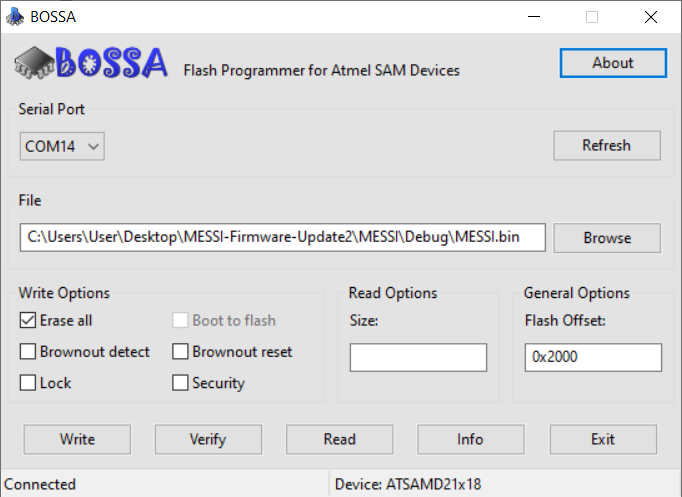The height and width of the screenshot is (497, 682).
Task: Exit the BOSSA application
Action: (x=603, y=439)
